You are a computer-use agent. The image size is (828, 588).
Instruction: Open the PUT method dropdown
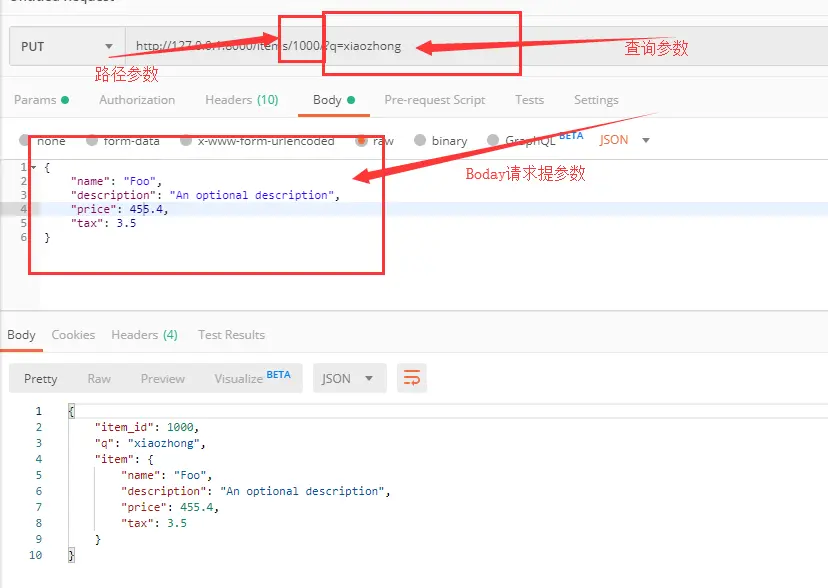tap(67, 46)
